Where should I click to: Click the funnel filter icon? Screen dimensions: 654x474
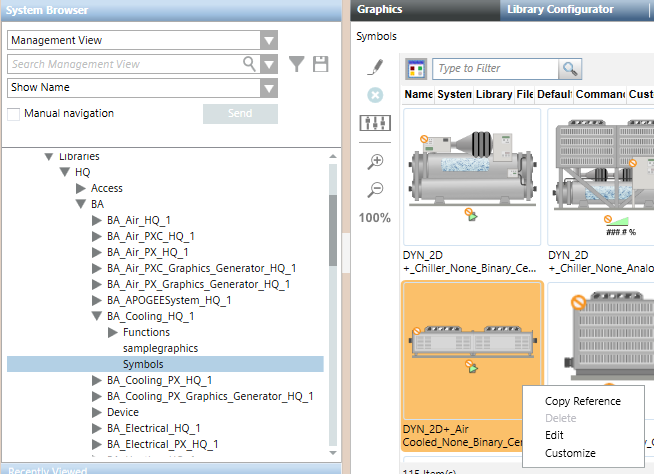(296, 64)
